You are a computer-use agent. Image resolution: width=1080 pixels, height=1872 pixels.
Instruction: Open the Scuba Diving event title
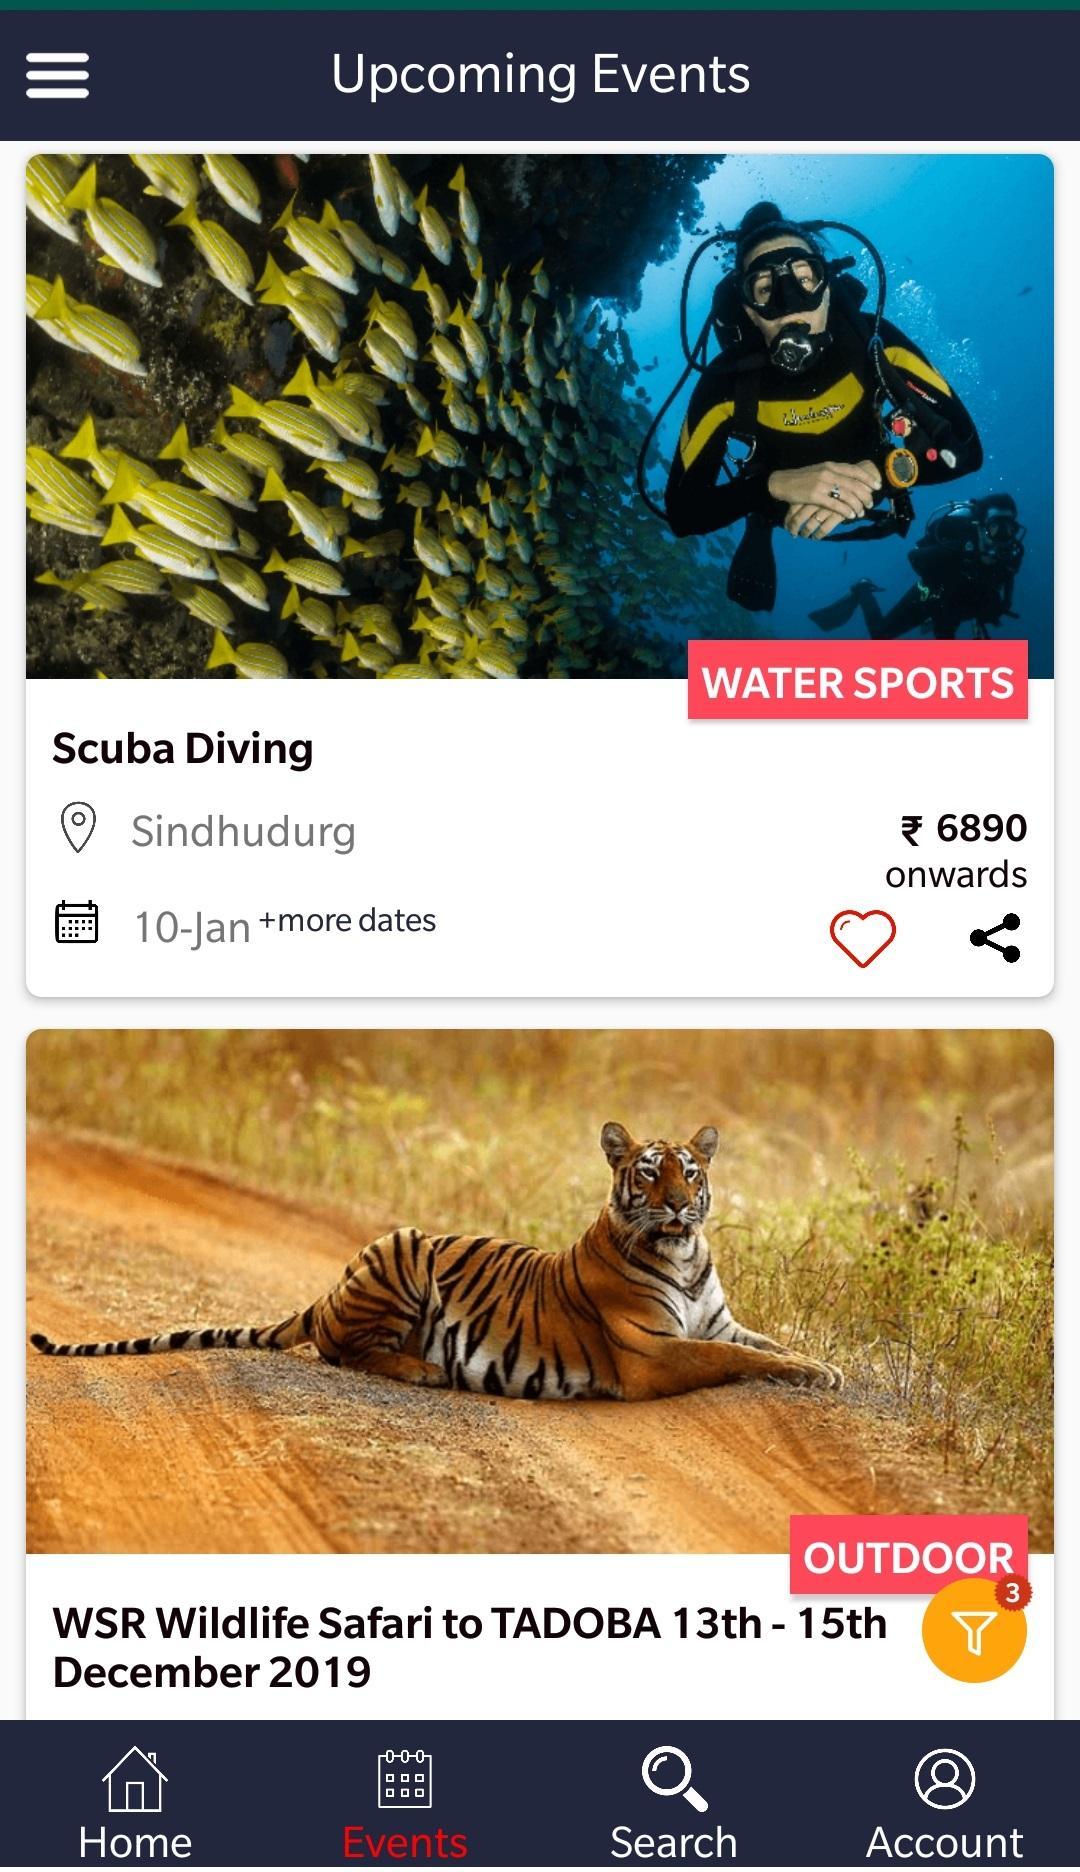(x=183, y=749)
